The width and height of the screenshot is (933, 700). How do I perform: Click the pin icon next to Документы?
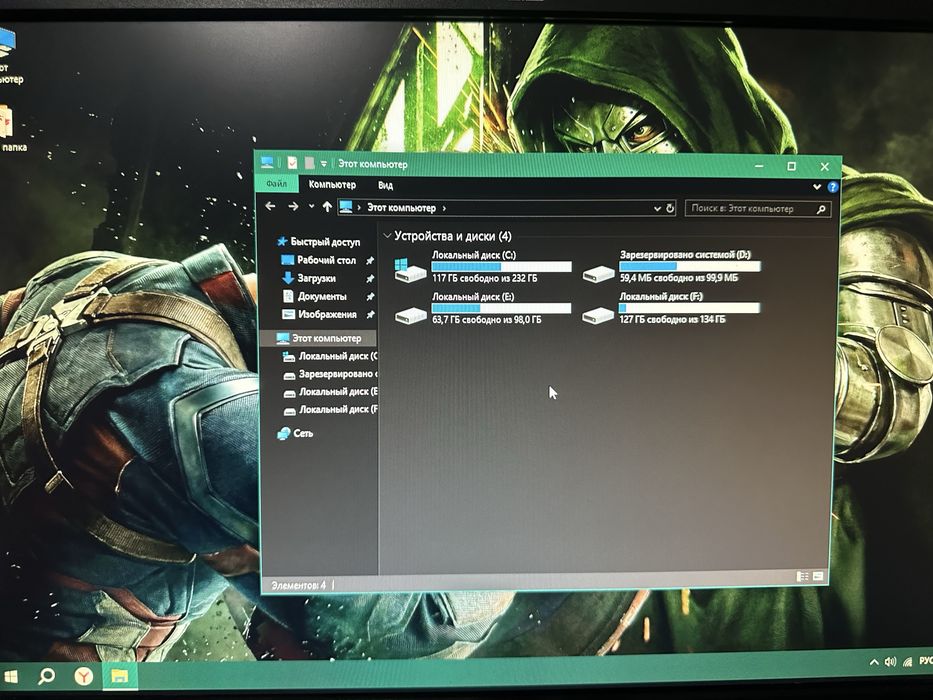(x=370, y=296)
